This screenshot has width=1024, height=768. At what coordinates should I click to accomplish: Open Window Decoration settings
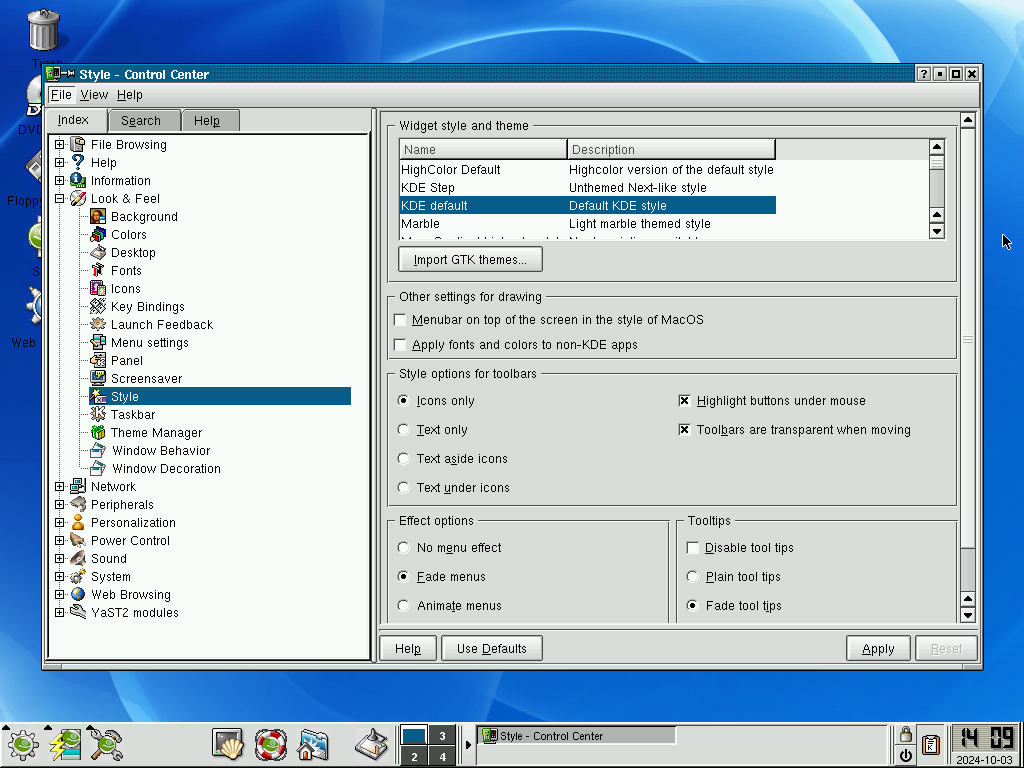(x=166, y=468)
